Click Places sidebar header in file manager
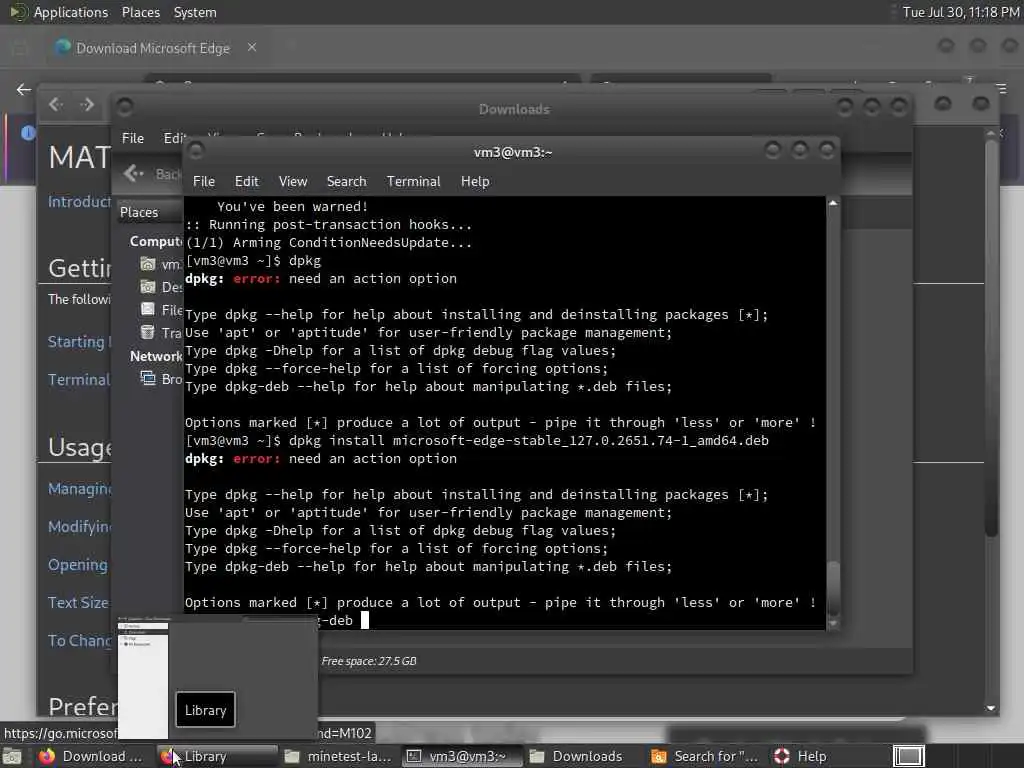 click(139, 212)
